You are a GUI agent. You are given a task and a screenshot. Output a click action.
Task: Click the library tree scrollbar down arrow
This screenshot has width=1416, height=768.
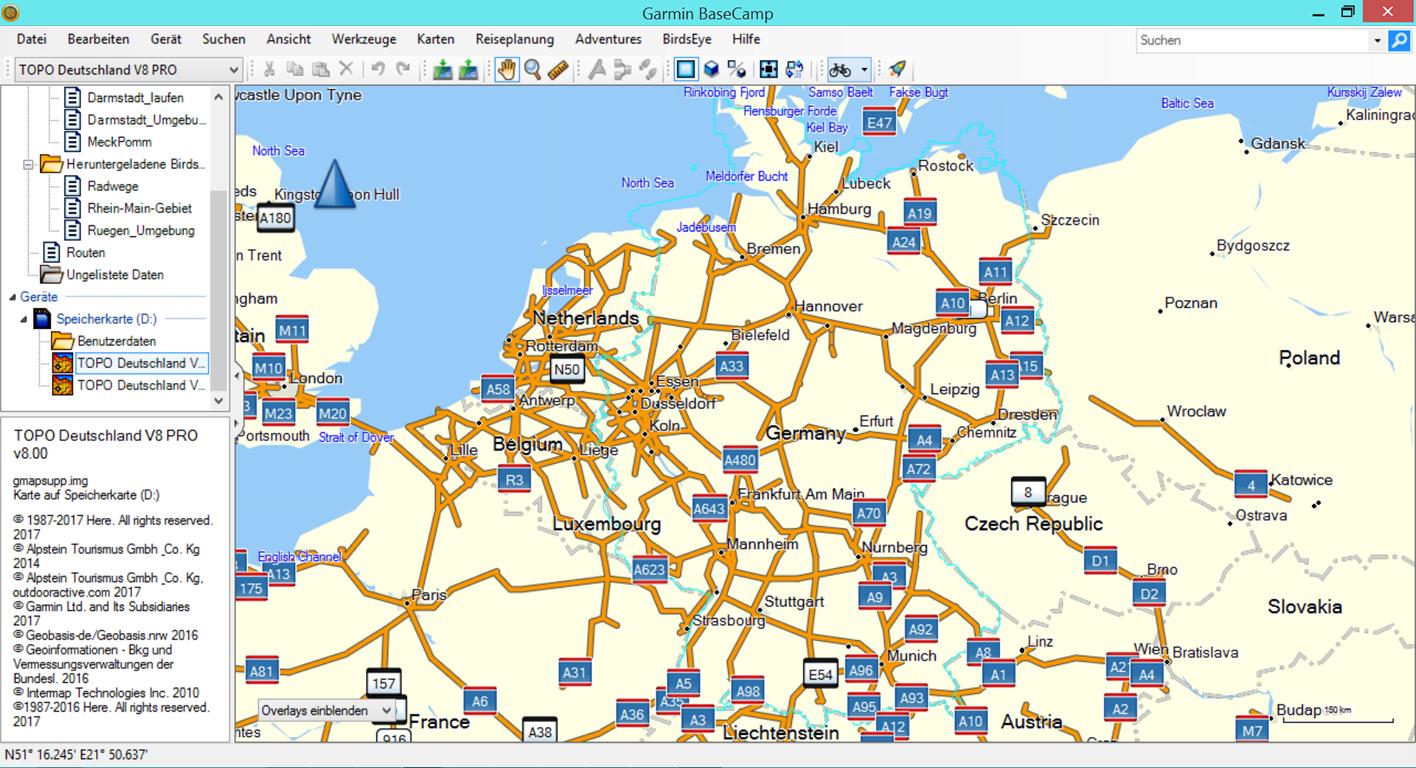pyautogui.click(x=220, y=400)
